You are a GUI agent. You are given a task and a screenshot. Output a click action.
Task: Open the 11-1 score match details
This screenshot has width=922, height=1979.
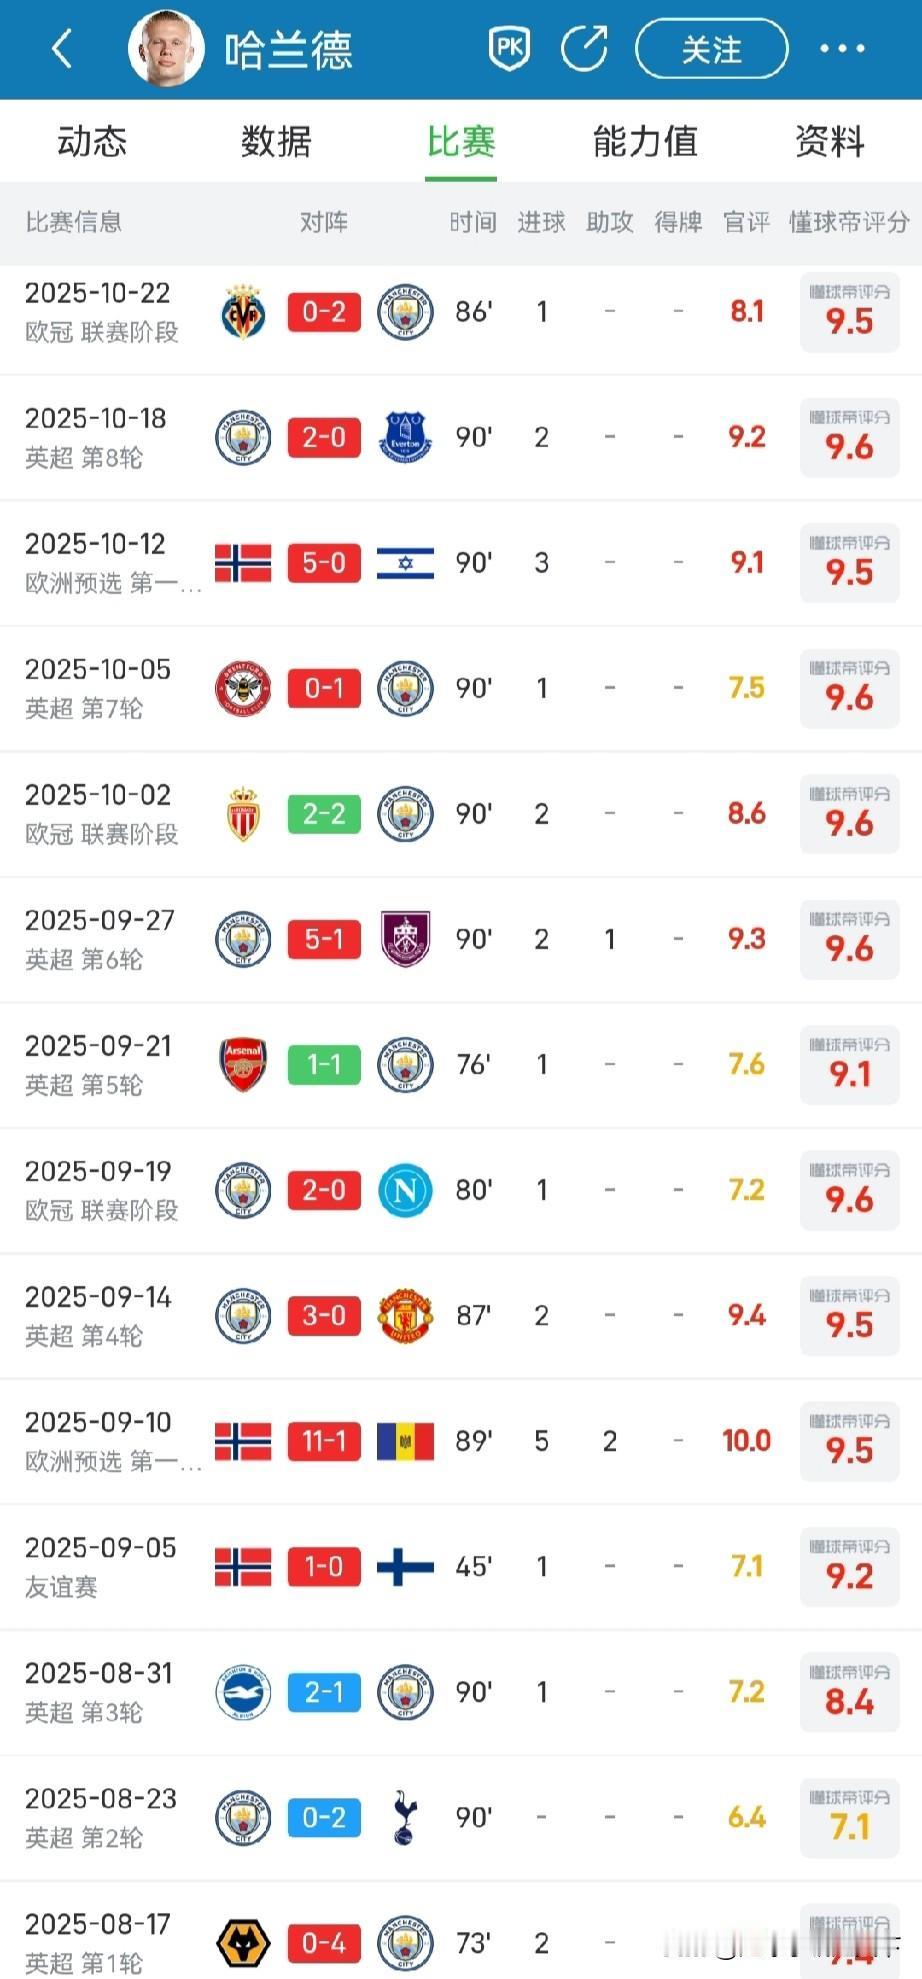pos(324,1441)
